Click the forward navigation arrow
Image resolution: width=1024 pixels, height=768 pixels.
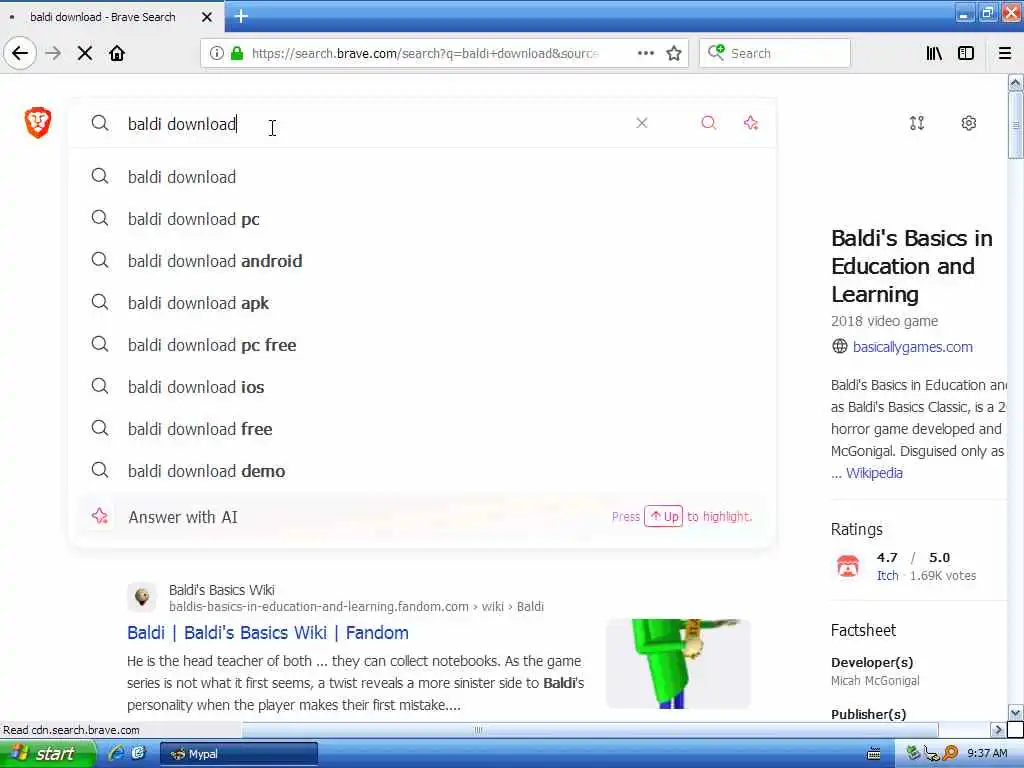(54, 54)
